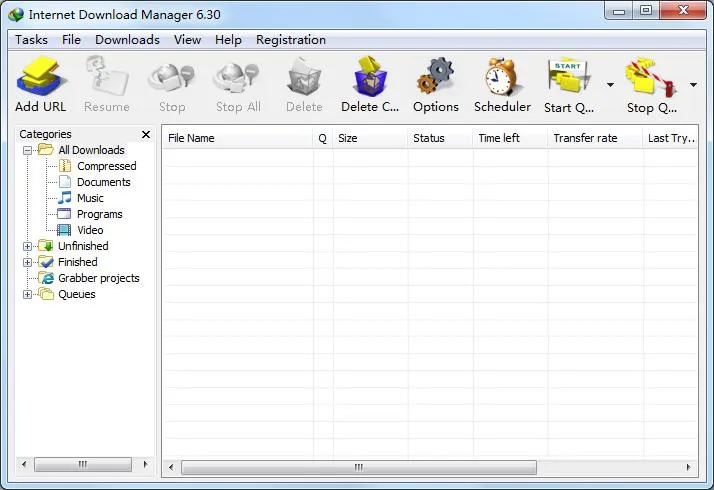Click the Finished folder checkmark icon
This screenshot has width=714, height=490.
(x=46, y=261)
